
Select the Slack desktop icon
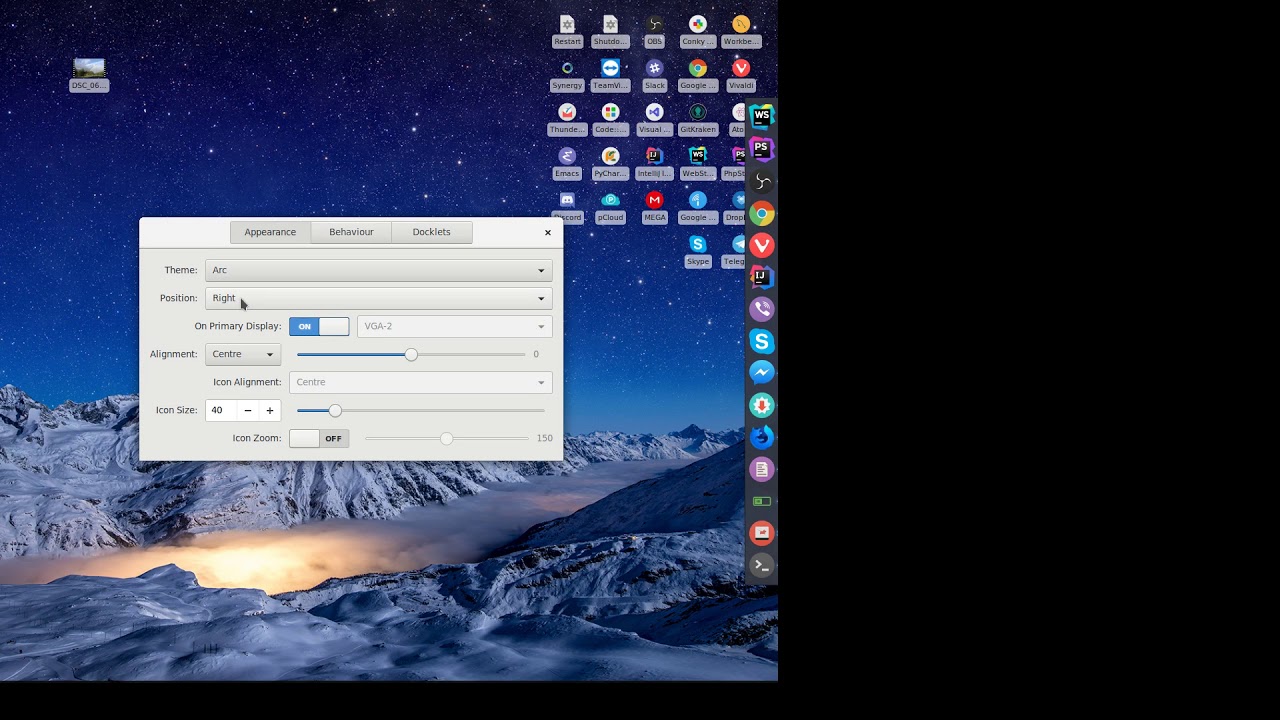(654, 75)
